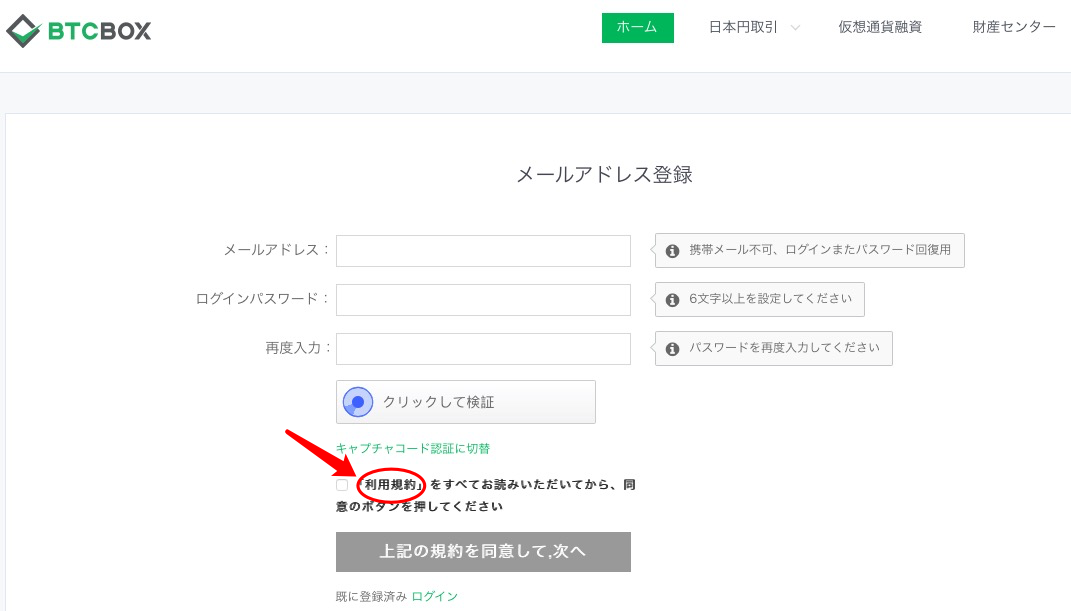Click info icon beside 携帯メール不可 hint
The image size is (1071, 611).
pyautogui.click(x=672, y=251)
